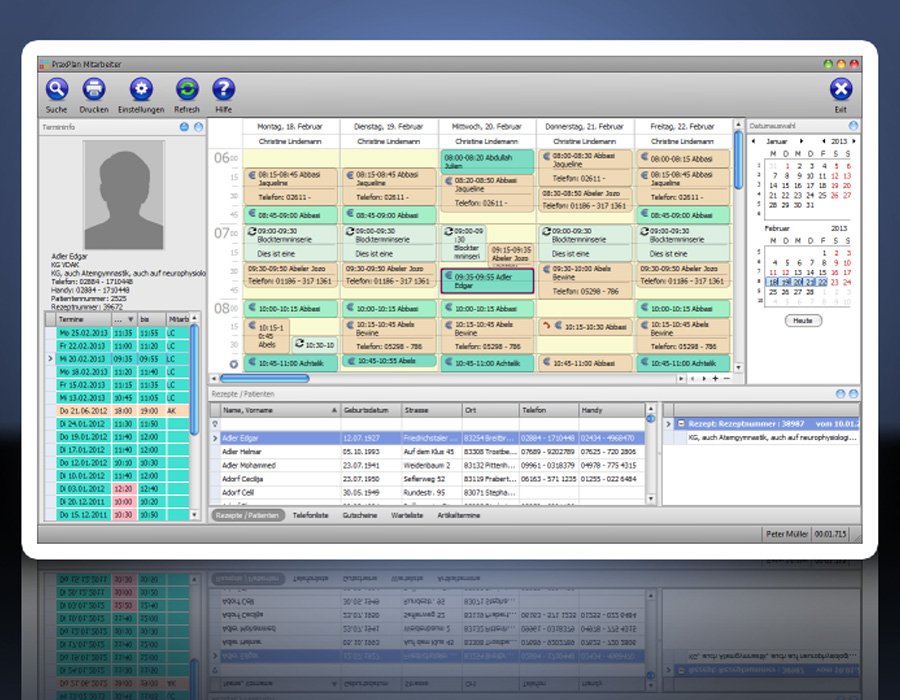Select appointment row Di 03.01.2012
Screen dimensions: 900x700
click(118, 489)
